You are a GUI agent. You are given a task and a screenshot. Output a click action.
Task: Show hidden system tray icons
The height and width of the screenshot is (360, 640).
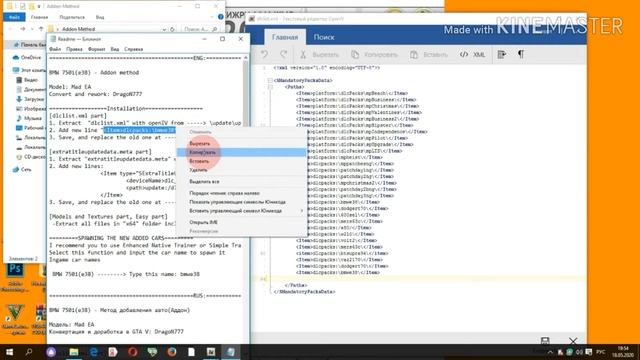550,352
